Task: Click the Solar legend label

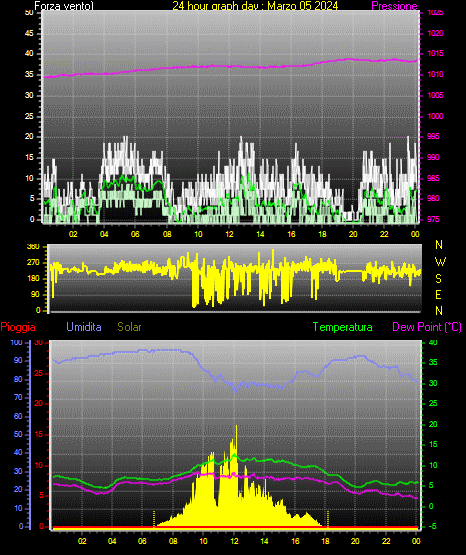Action: 129,327
